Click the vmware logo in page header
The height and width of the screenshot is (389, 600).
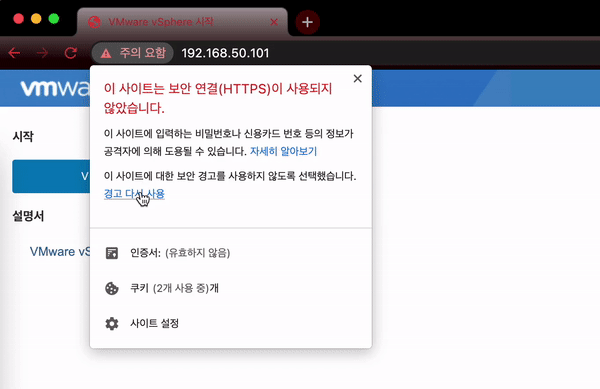coord(55,88)
